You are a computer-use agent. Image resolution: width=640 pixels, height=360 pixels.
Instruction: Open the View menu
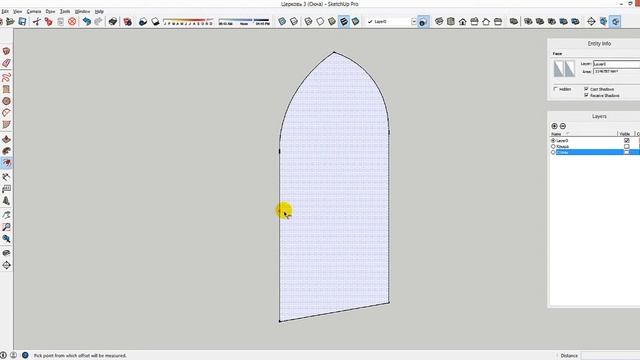click(x=18, y=11)
